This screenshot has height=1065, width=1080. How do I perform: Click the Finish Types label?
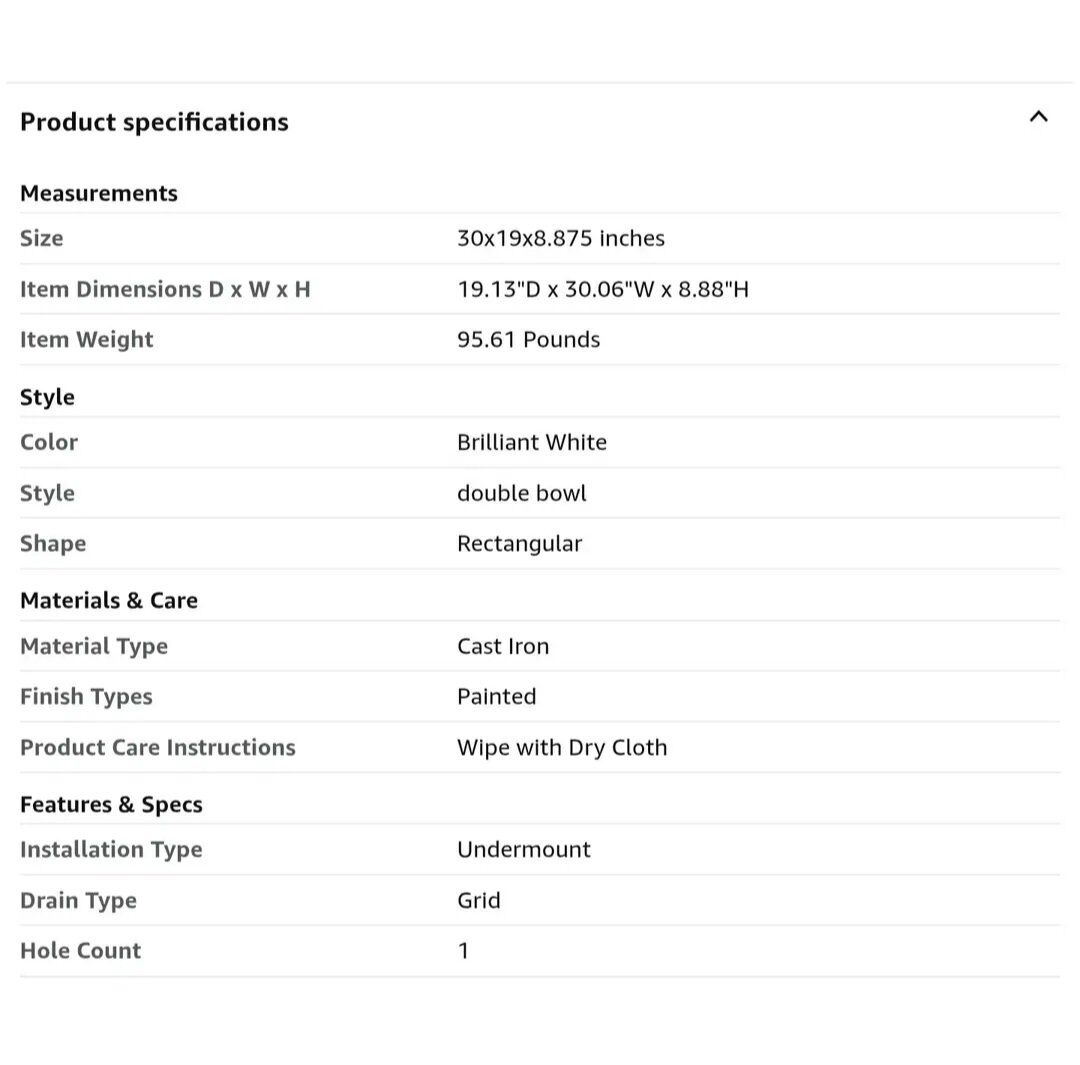tap(86, 696)
